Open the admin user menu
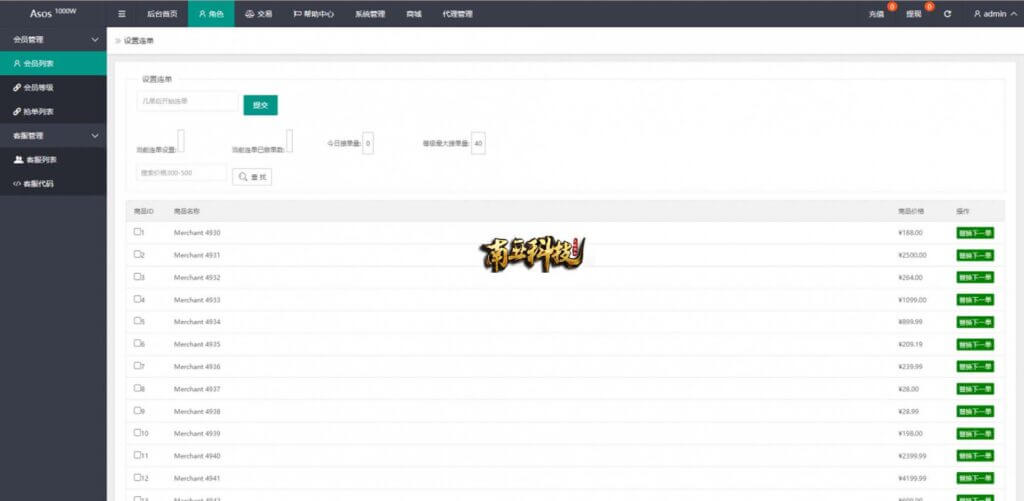Viewport: 1024px width, 501px height. (995, 14)
